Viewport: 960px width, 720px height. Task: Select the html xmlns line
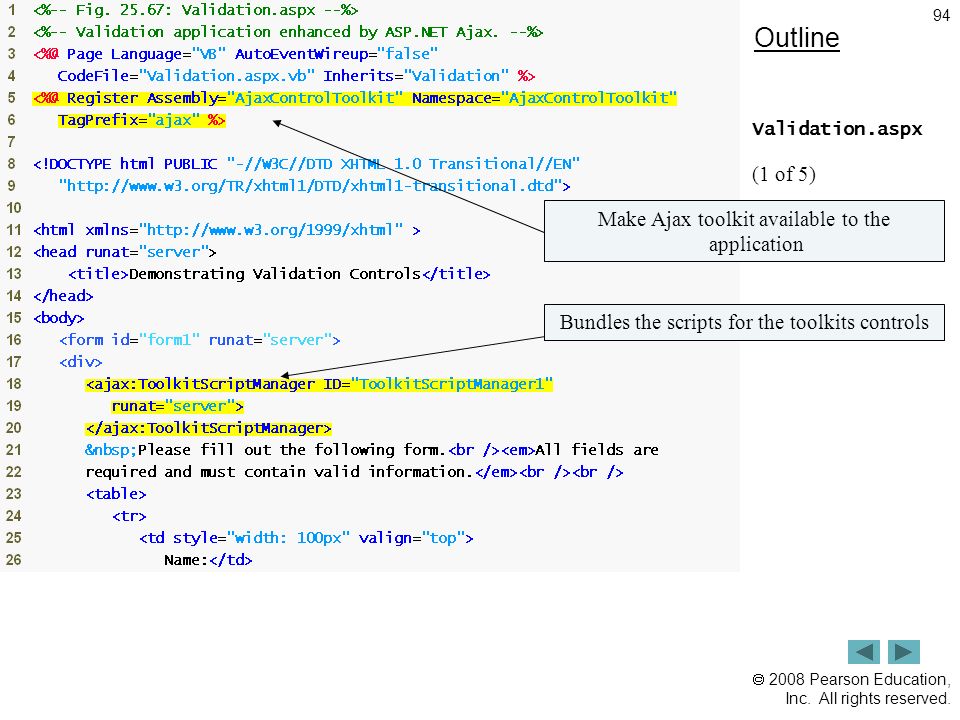227,230
